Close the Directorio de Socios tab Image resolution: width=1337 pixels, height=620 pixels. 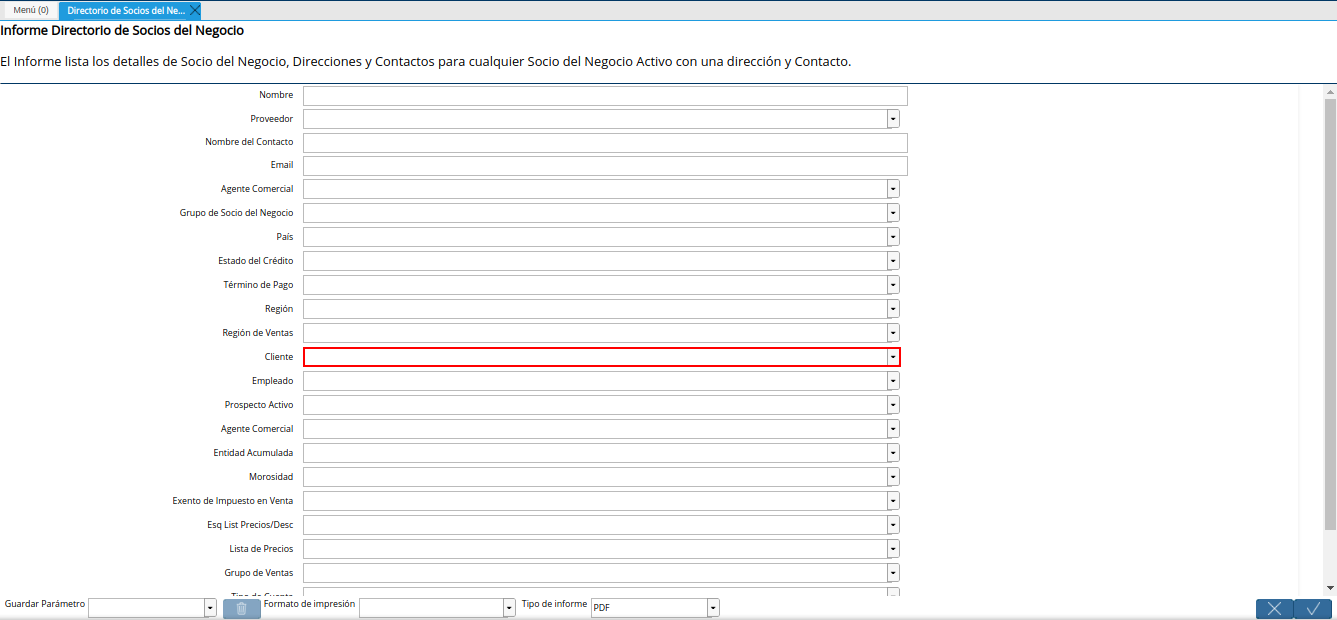point(195,10)
